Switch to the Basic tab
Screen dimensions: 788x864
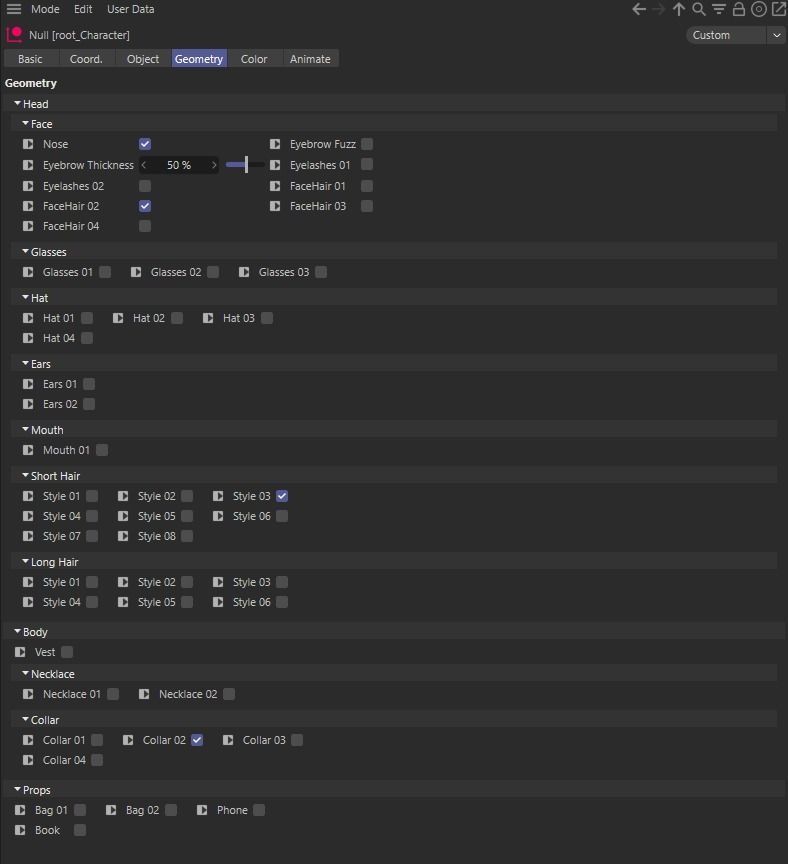click(x=30, y=58)
